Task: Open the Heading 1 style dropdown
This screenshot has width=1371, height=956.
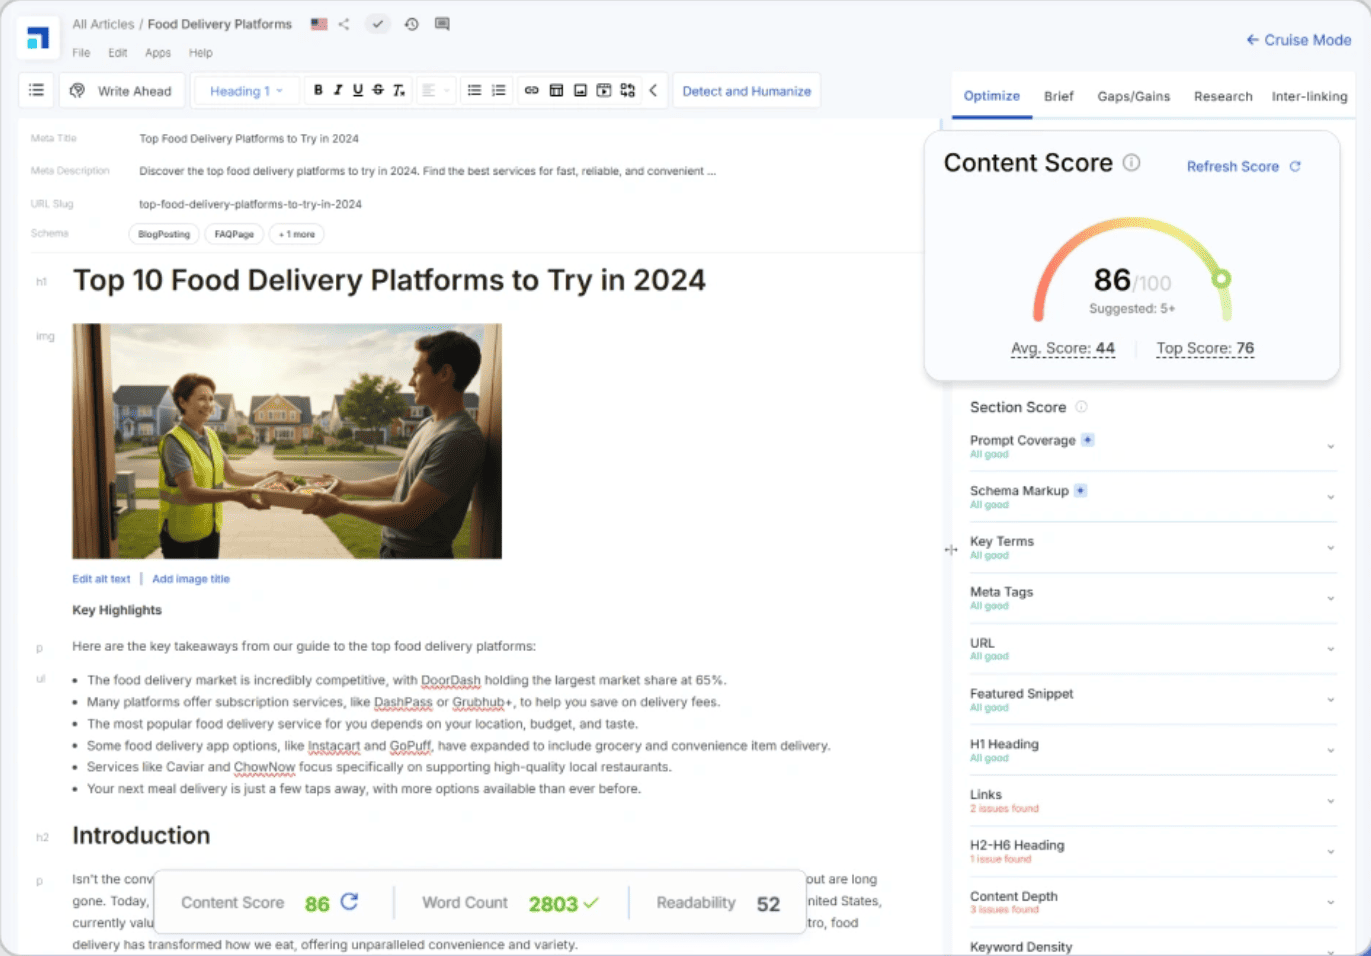Action: pyautogui.click(x=246, y=91)
